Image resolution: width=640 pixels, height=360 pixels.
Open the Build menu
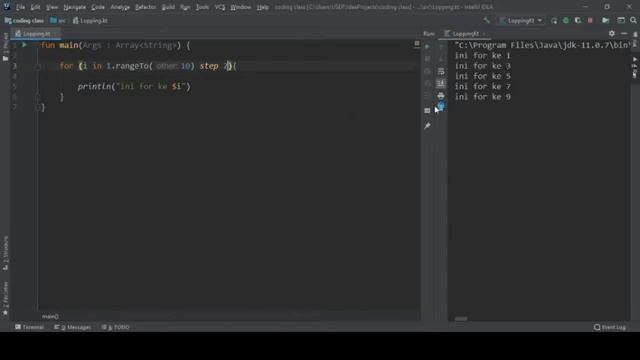(168, 7)
